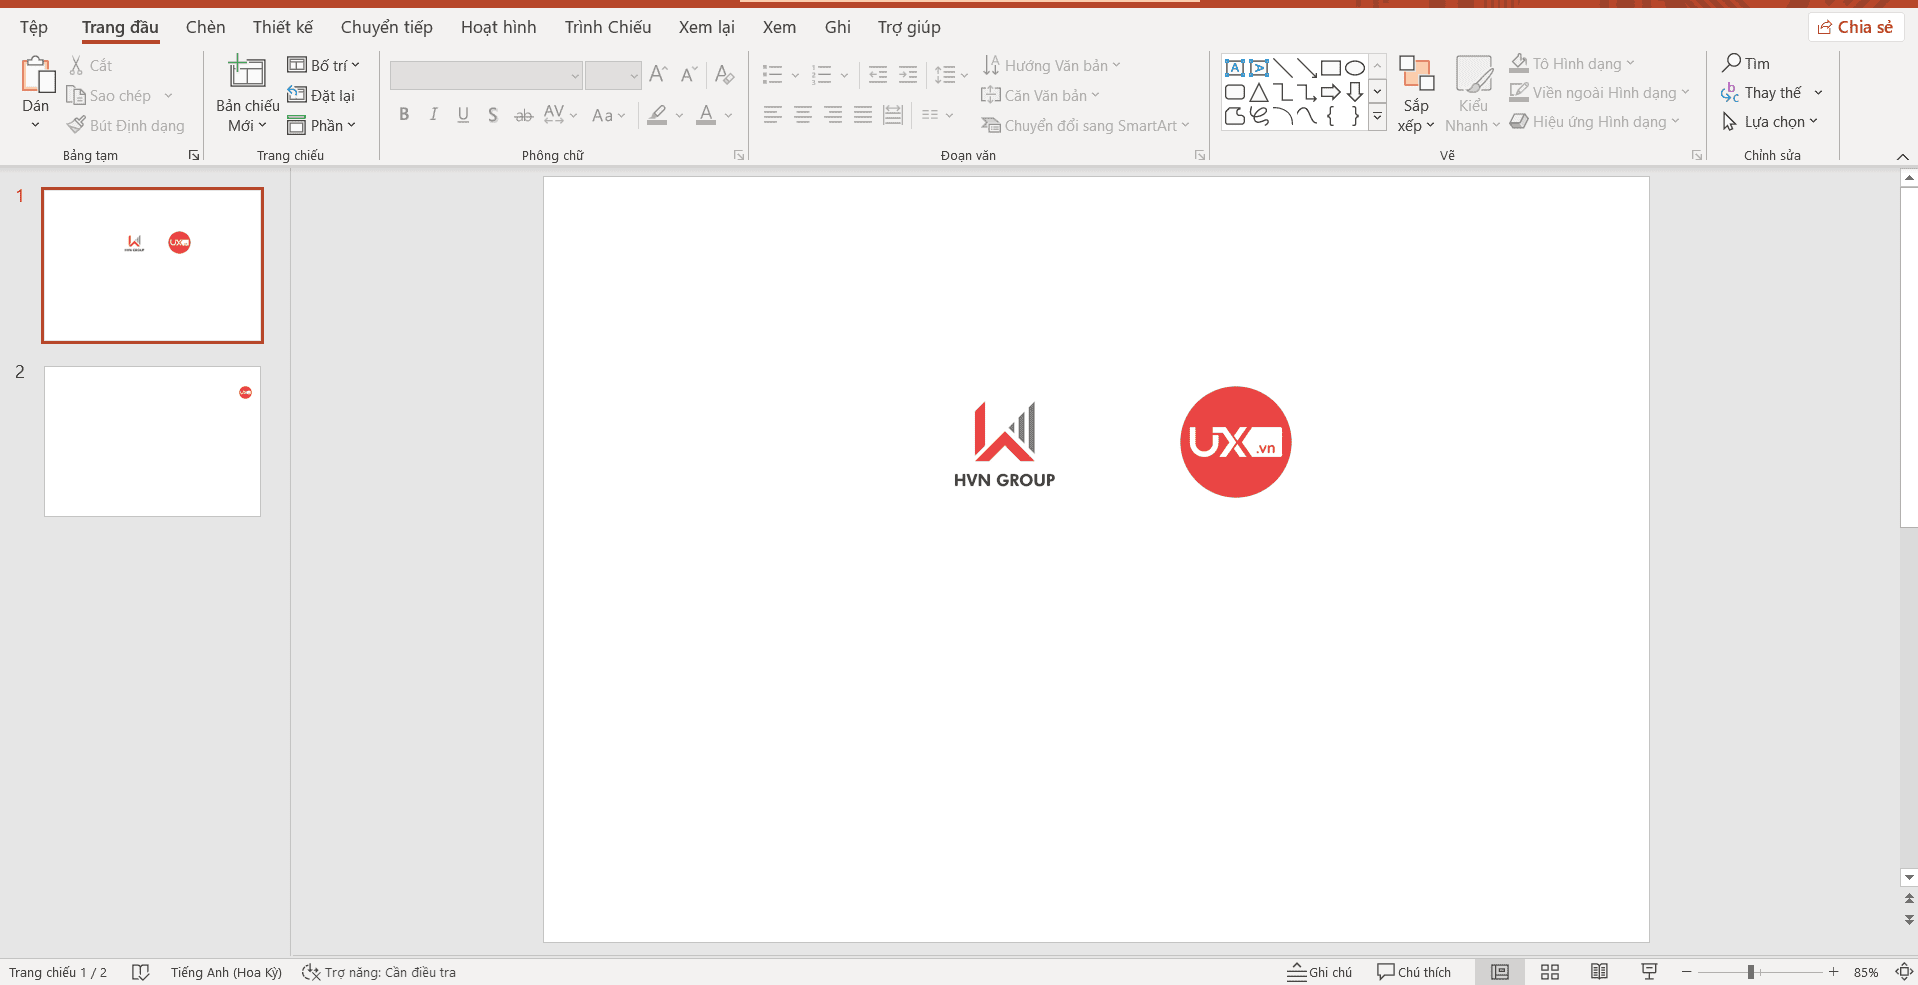Apply strikethrough text formatting
The height and width of the screenshot is (985, 1918).
[523, 115]
